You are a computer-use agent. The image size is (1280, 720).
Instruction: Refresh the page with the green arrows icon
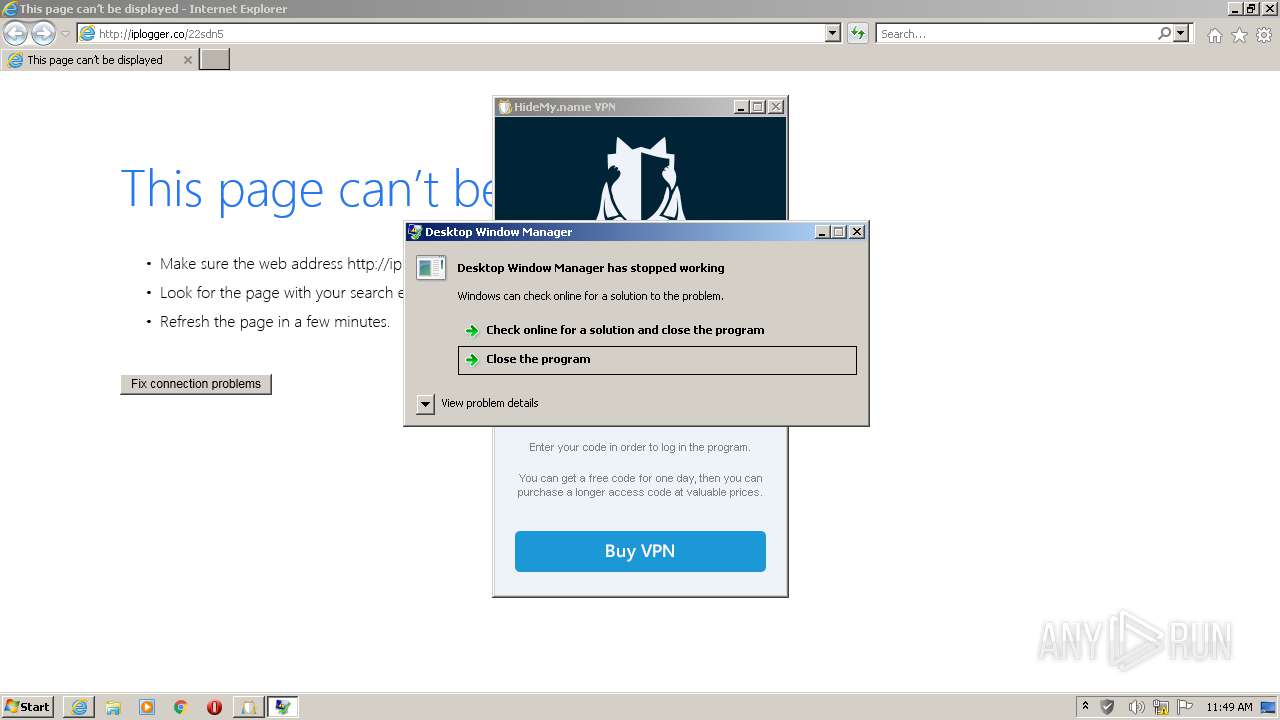coord(857,33)
